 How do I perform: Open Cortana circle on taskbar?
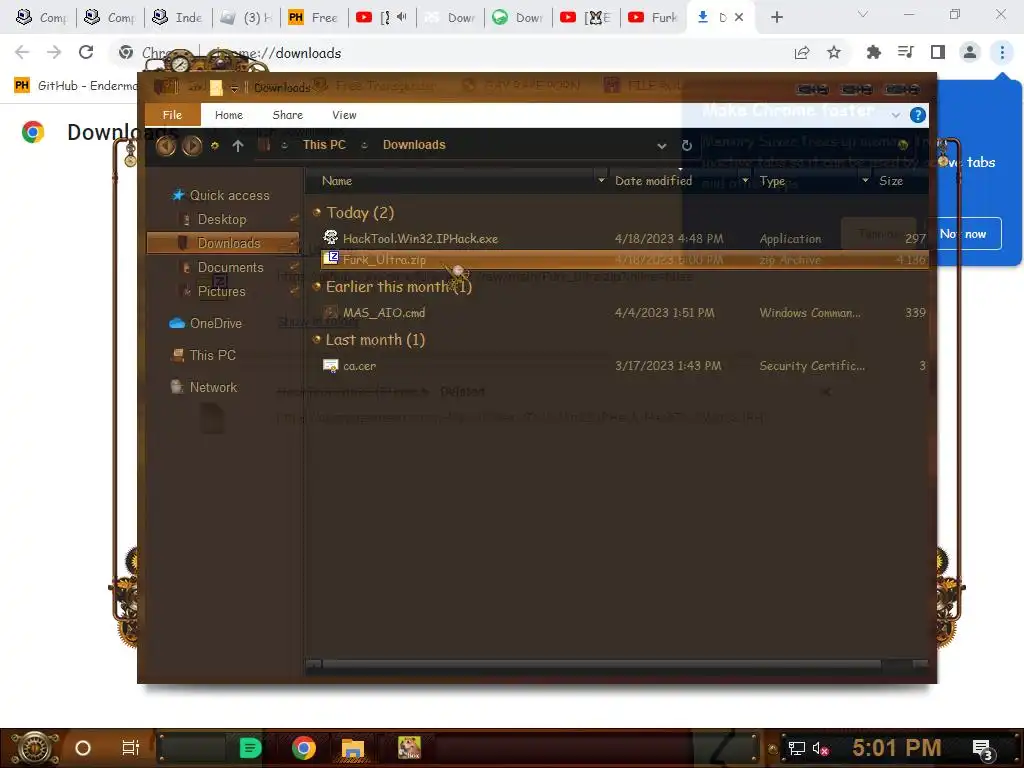tap(83, 748)
